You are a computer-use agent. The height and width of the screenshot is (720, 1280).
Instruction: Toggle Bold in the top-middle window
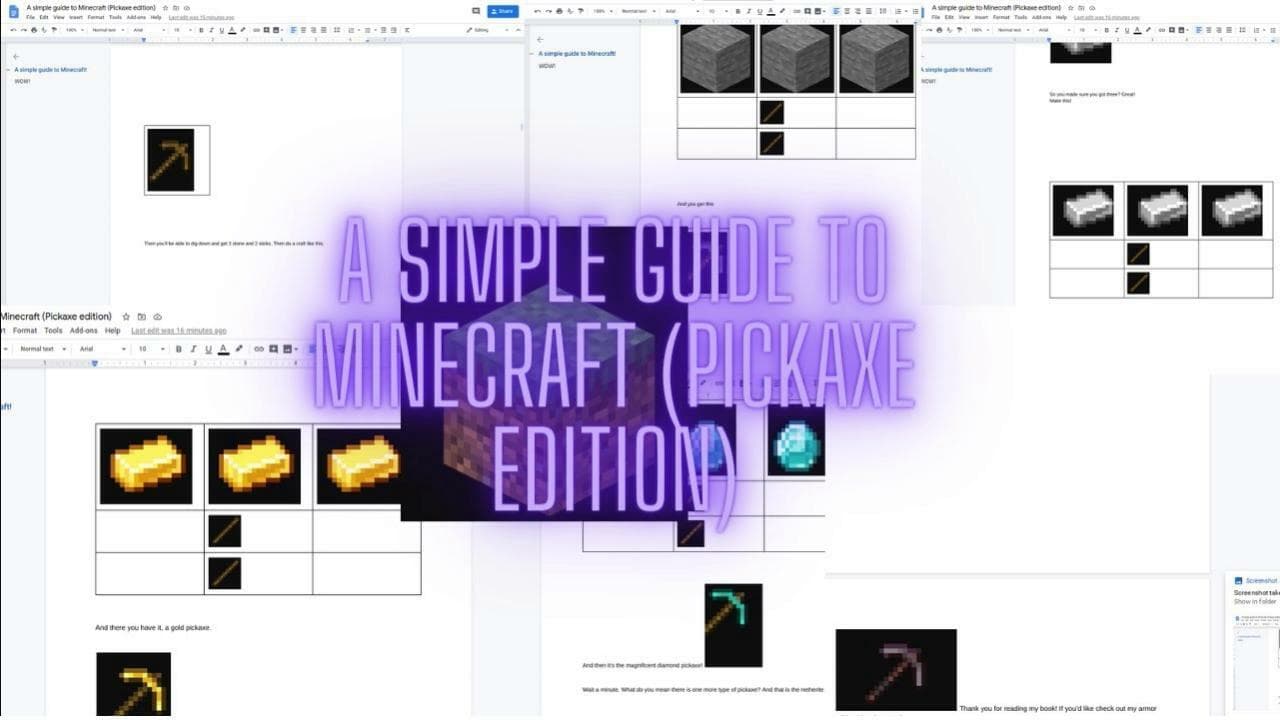pyautogui.click(x=738, y=11)
